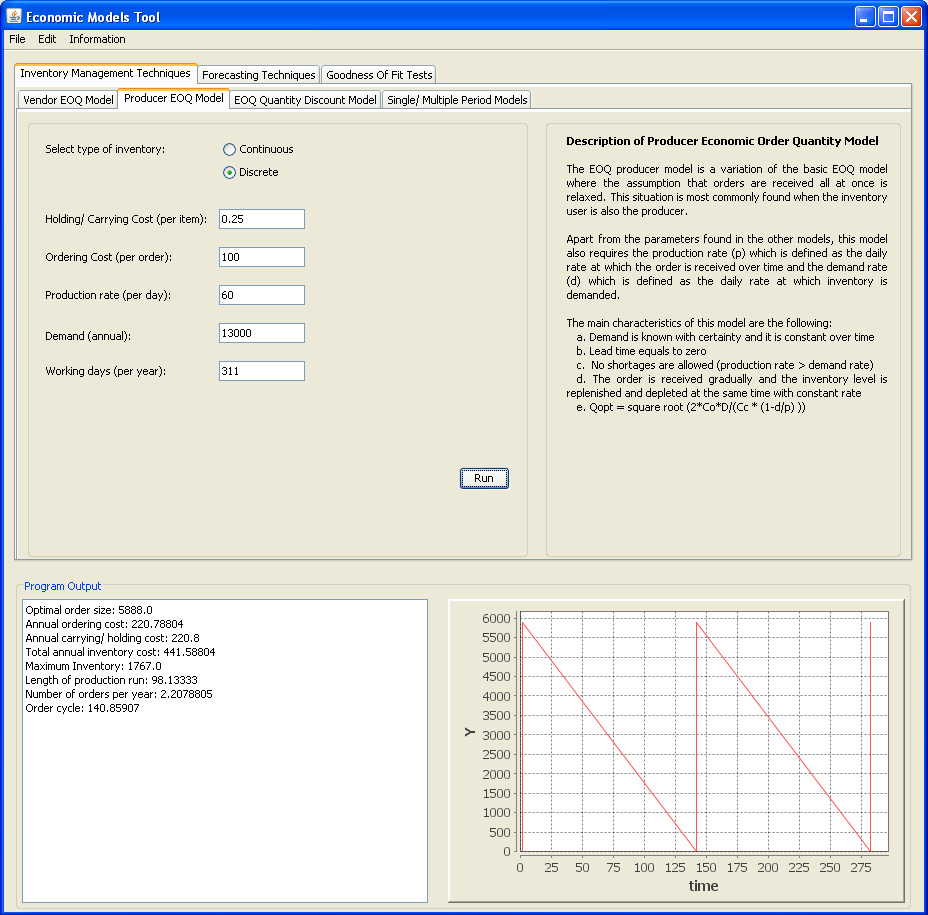Open Single/ Multiple Period Models tab
The image size is (928, 915).
[457, 100]
